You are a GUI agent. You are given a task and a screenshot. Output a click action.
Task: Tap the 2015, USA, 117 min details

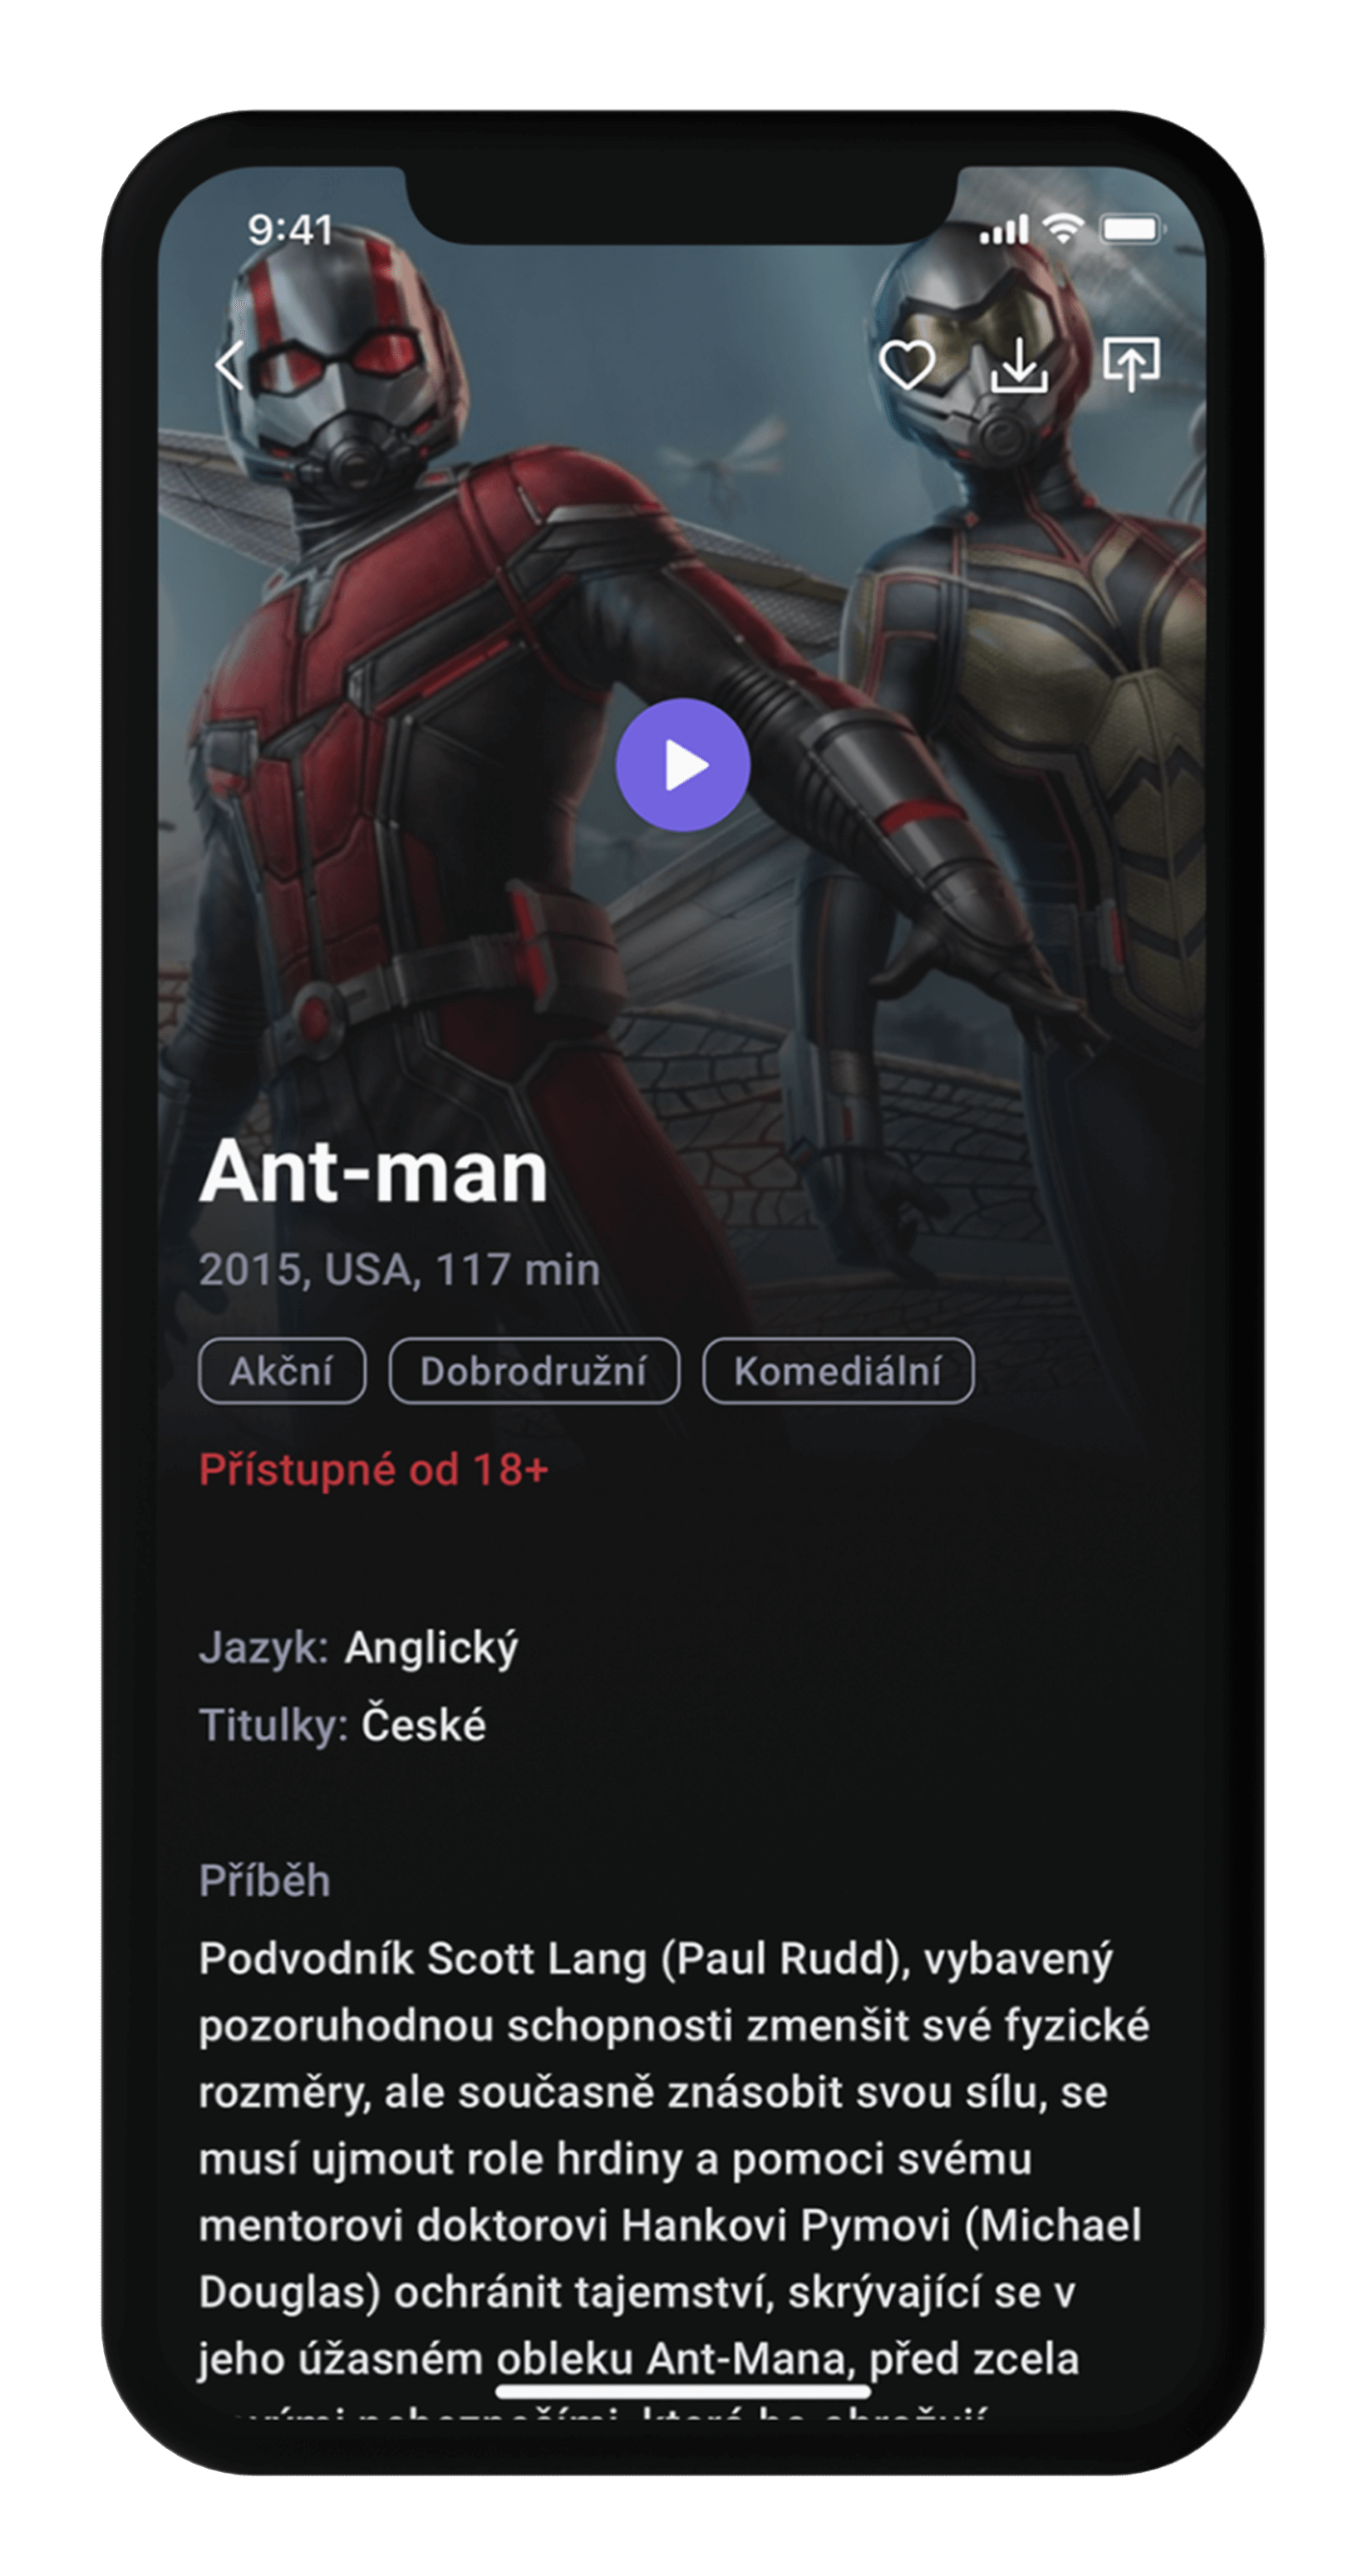(399, 1270)
